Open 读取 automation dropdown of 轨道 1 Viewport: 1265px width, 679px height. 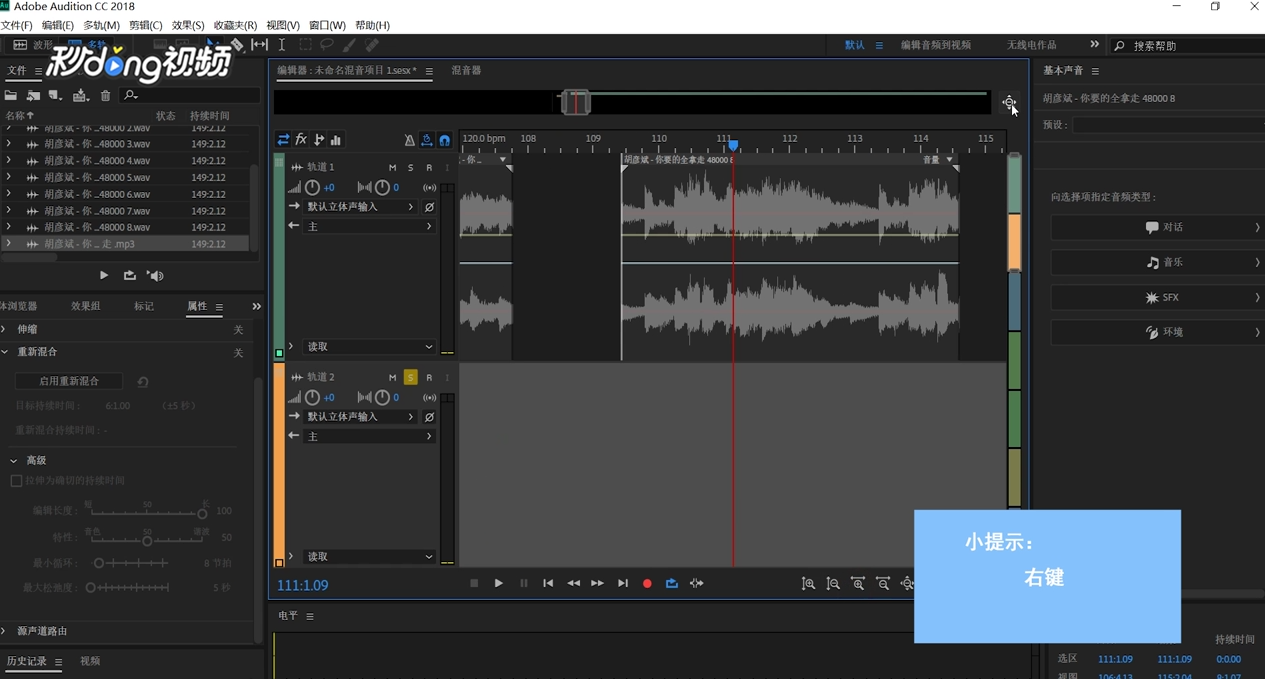point(370,347)
